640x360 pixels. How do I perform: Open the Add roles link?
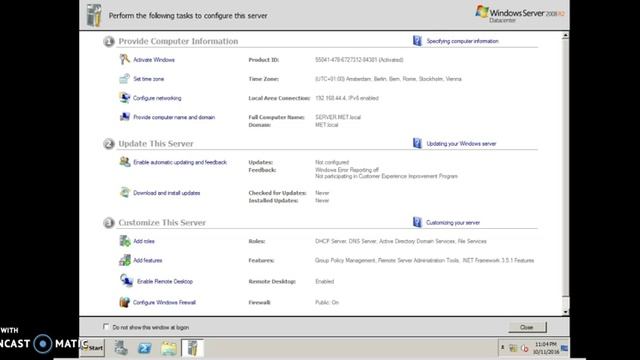tap(144, 241)
